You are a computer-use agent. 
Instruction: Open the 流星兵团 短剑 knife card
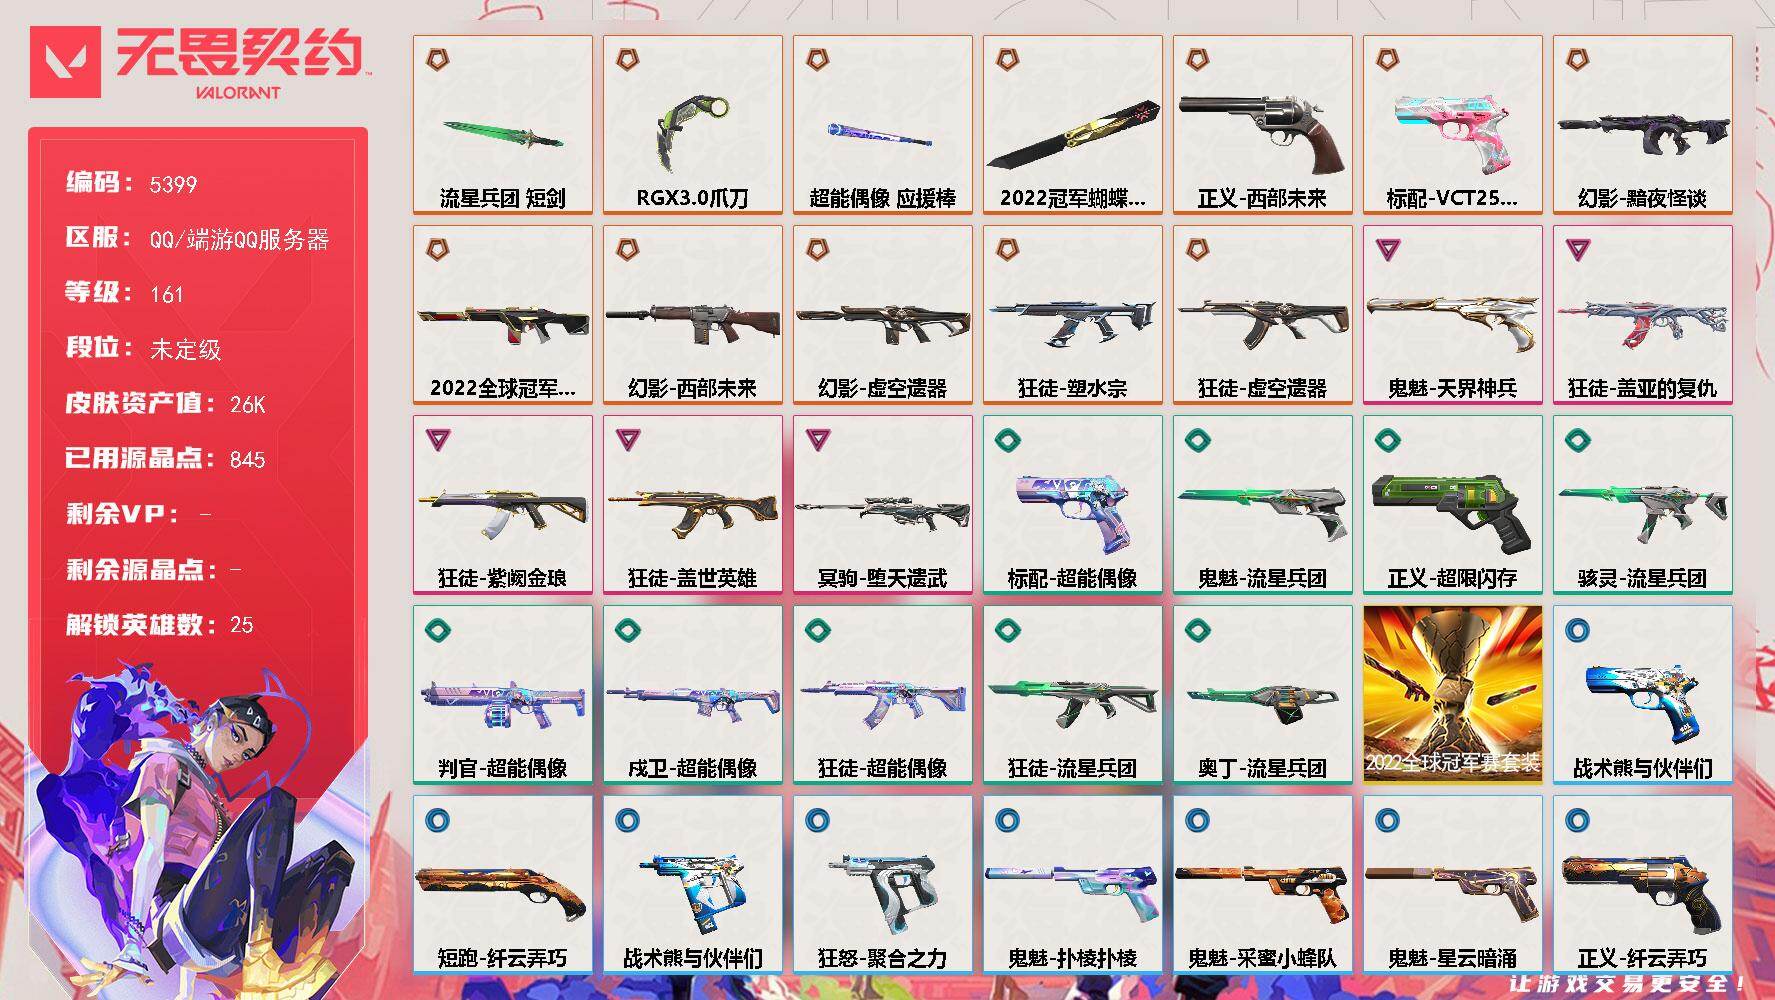point(503,125)
